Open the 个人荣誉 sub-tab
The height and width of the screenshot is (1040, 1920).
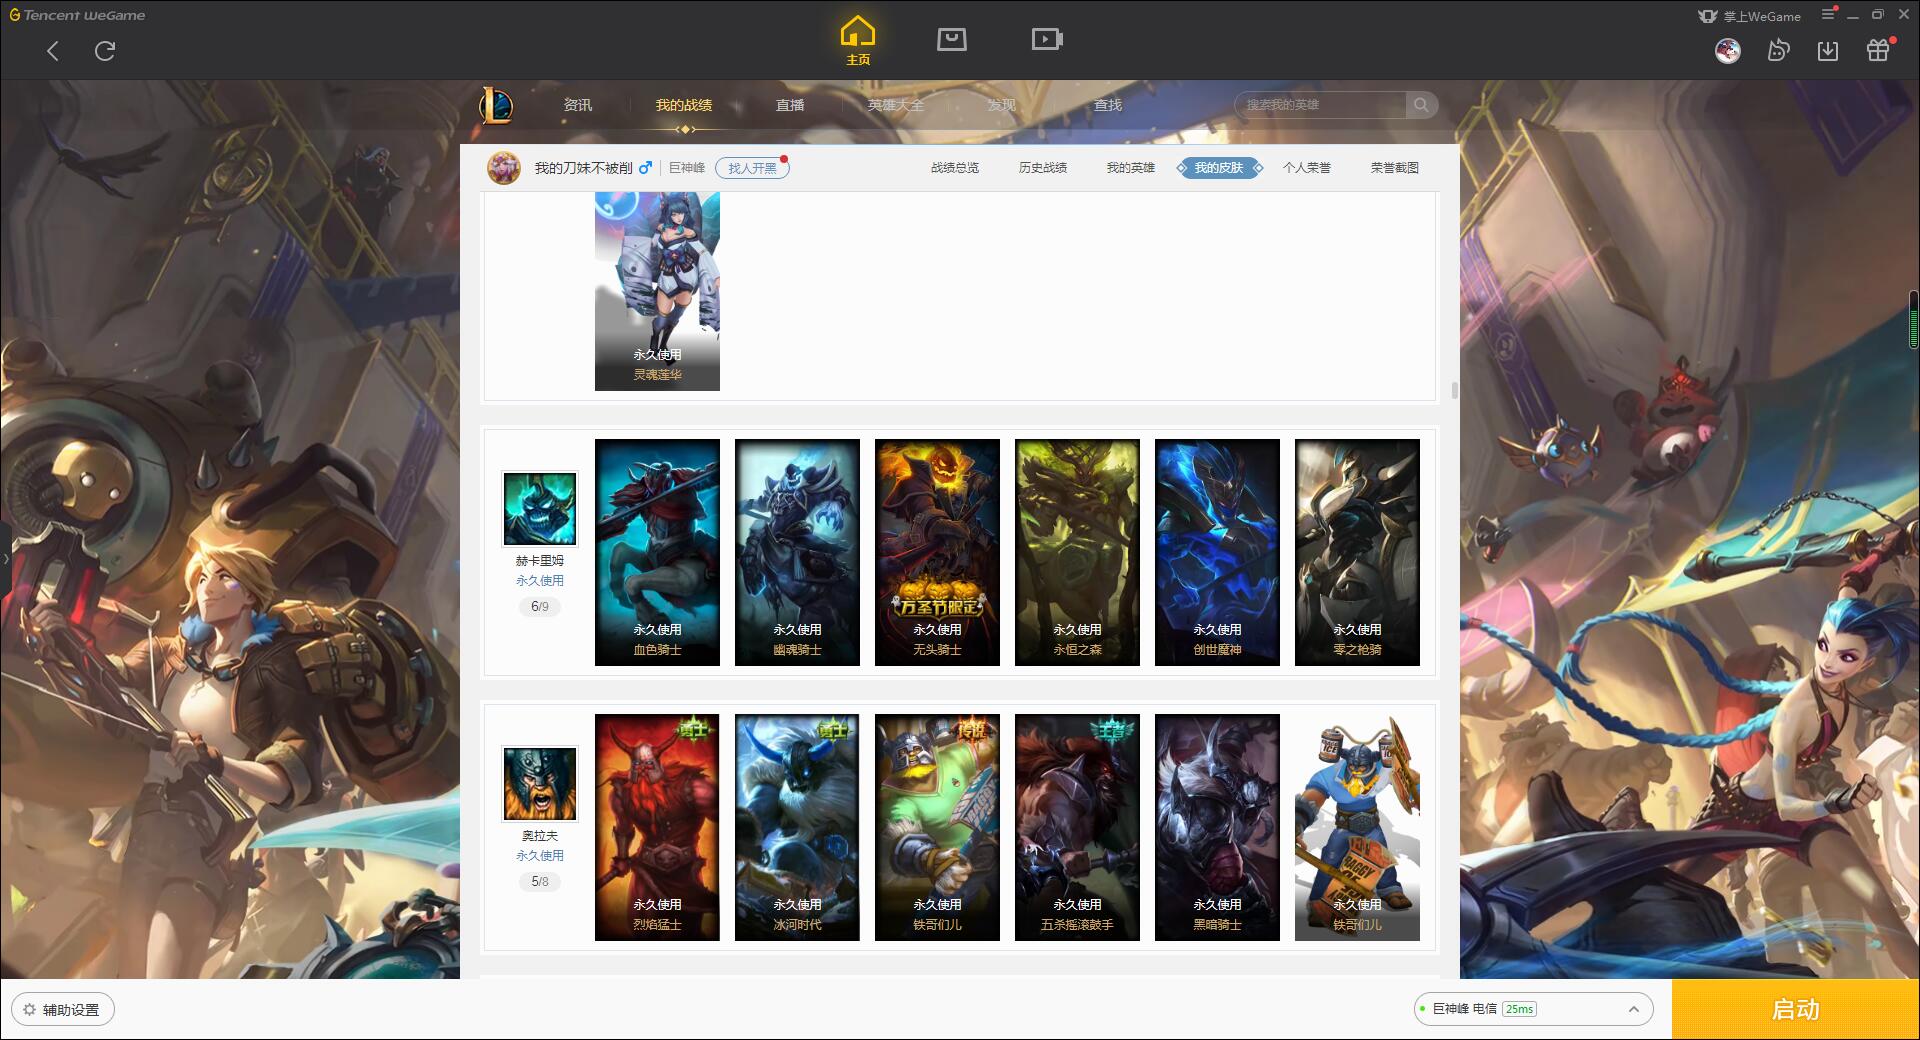click(1307, 168)
